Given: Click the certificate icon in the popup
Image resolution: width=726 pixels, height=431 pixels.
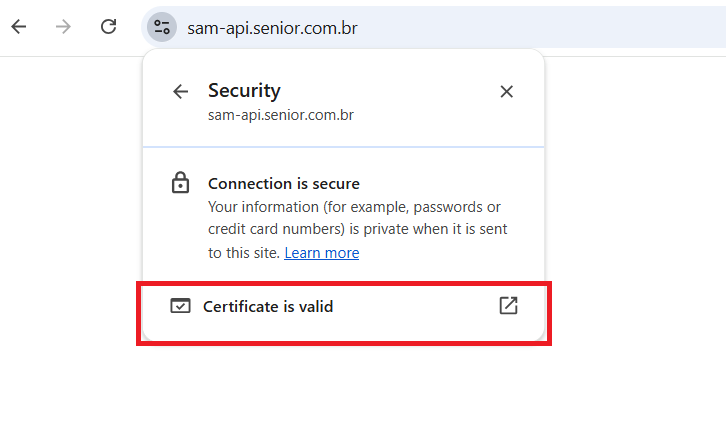Looking at the screenshot, I should tap(180, 306).
